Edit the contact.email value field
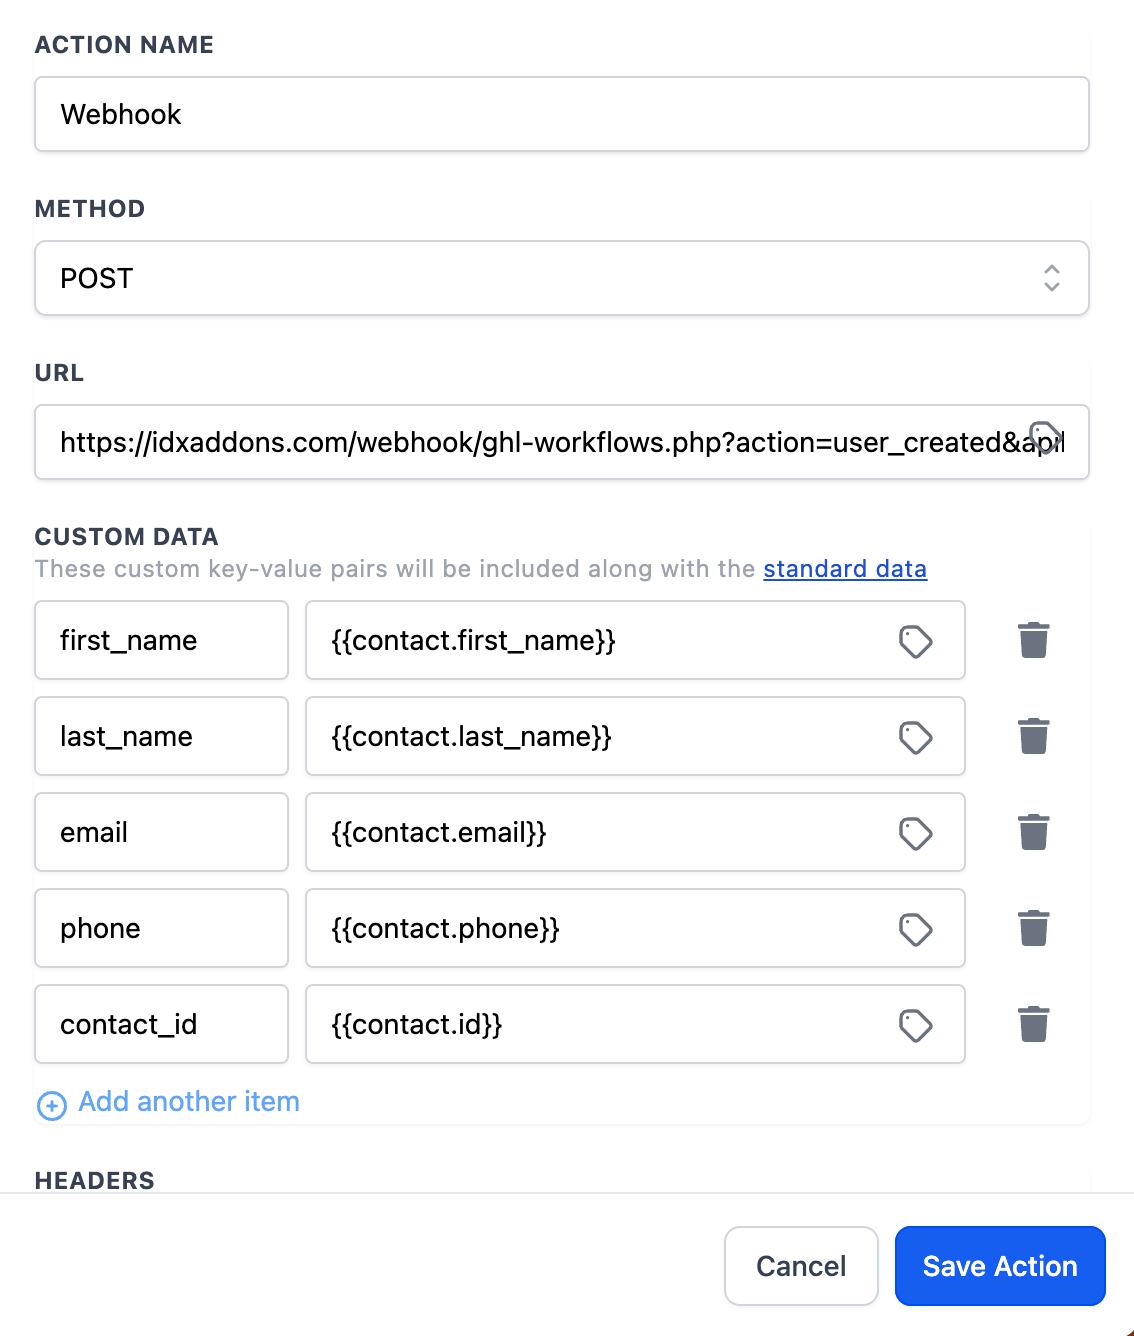Image resolution: width=1134 pixels, height=1336 pixels. pos(600,833)
